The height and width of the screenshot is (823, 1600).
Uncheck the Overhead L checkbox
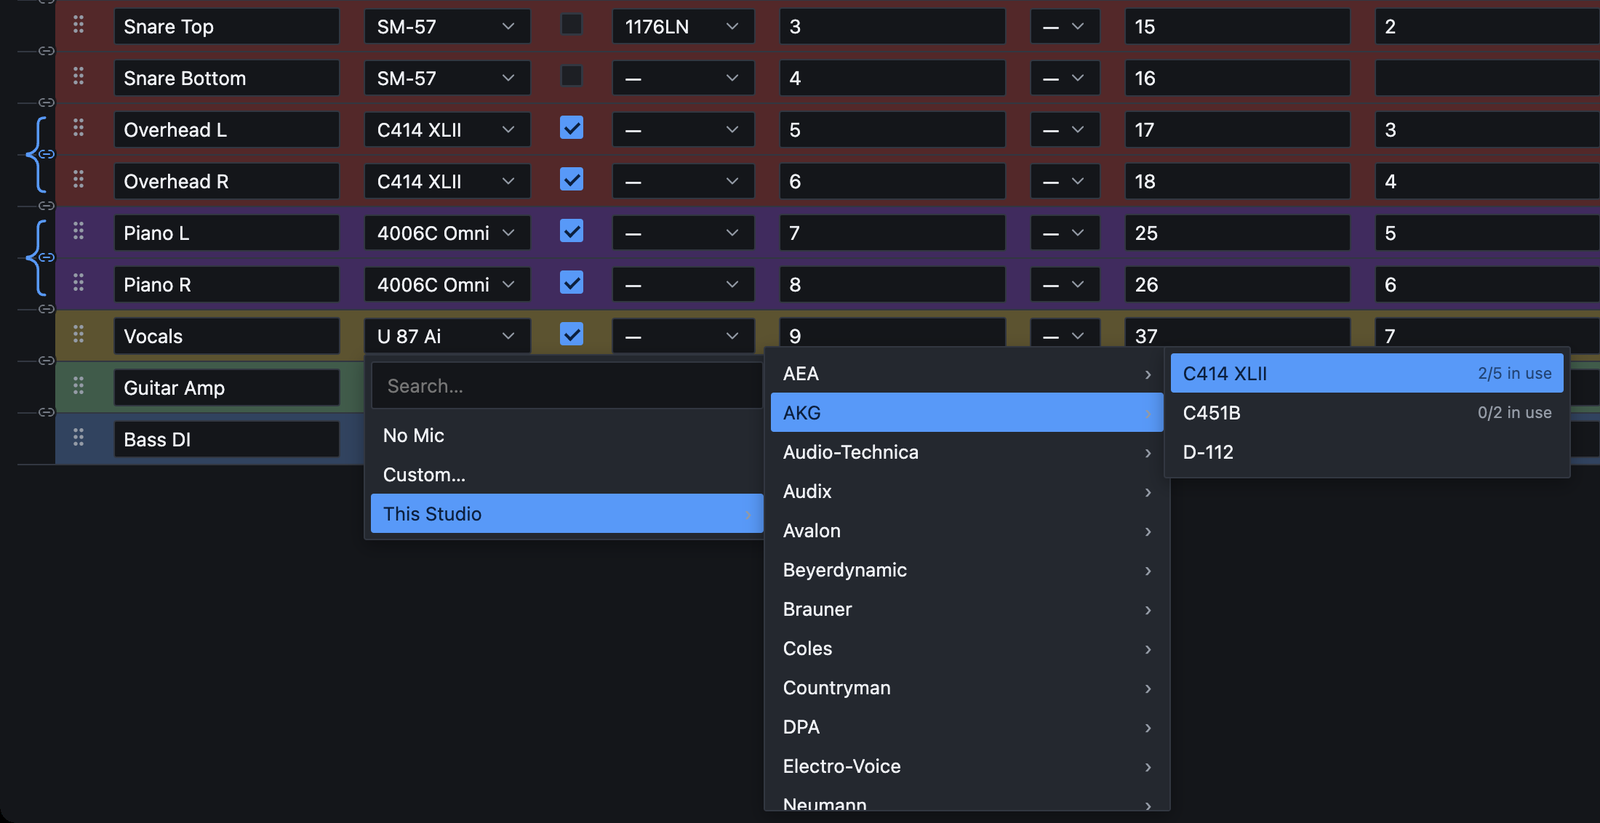[572, 128]
